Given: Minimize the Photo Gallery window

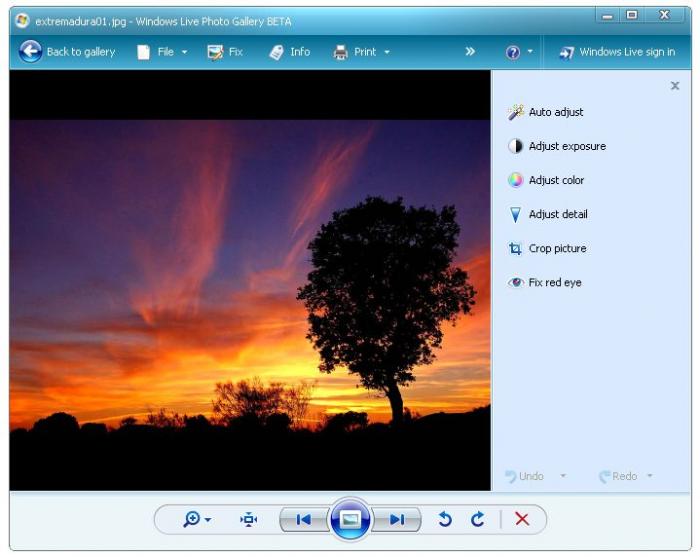Looking at the screenshot, I should pyautogui.click(x=607, y=16).
